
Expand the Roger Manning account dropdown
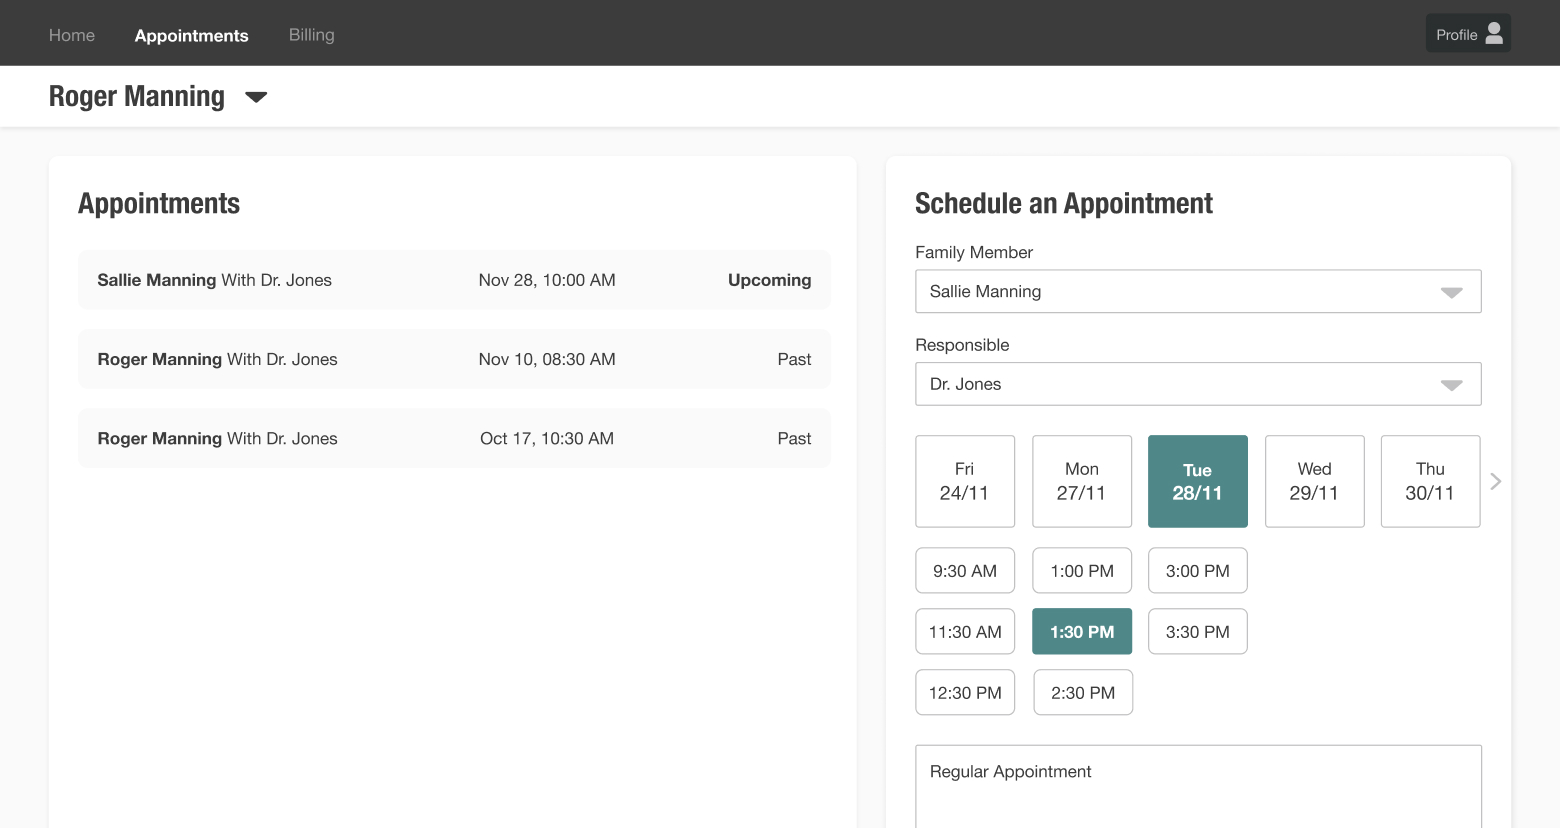click(256, 97)
